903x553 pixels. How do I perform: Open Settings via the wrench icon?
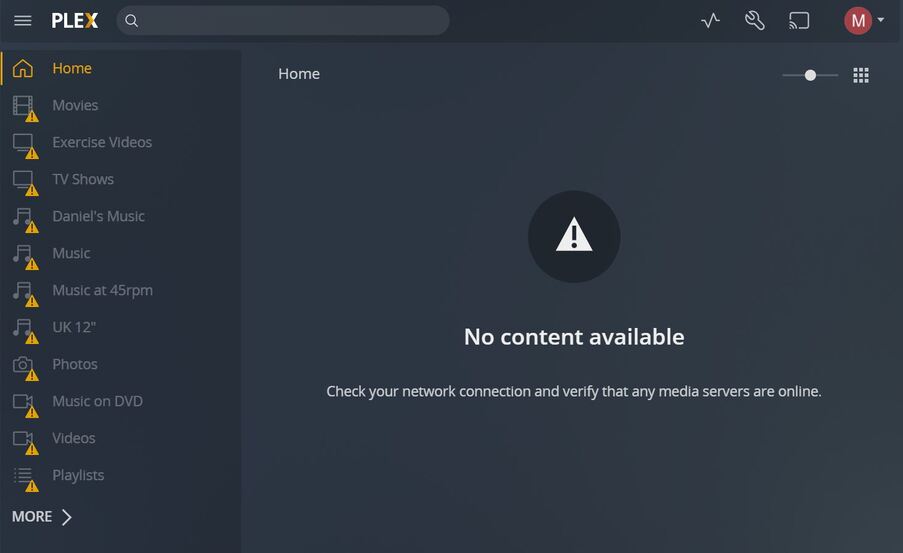point(754,21)
